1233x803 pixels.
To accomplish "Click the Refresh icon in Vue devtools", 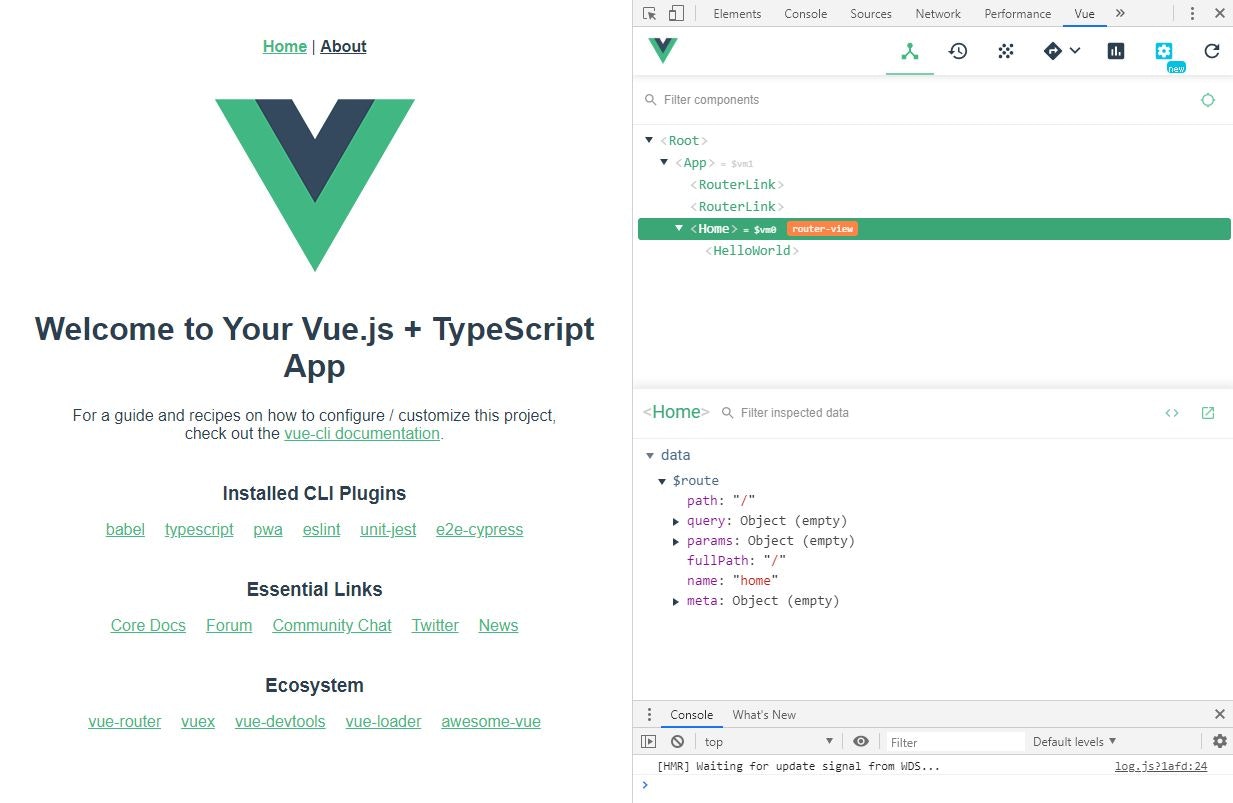I will coord(1212,51).
